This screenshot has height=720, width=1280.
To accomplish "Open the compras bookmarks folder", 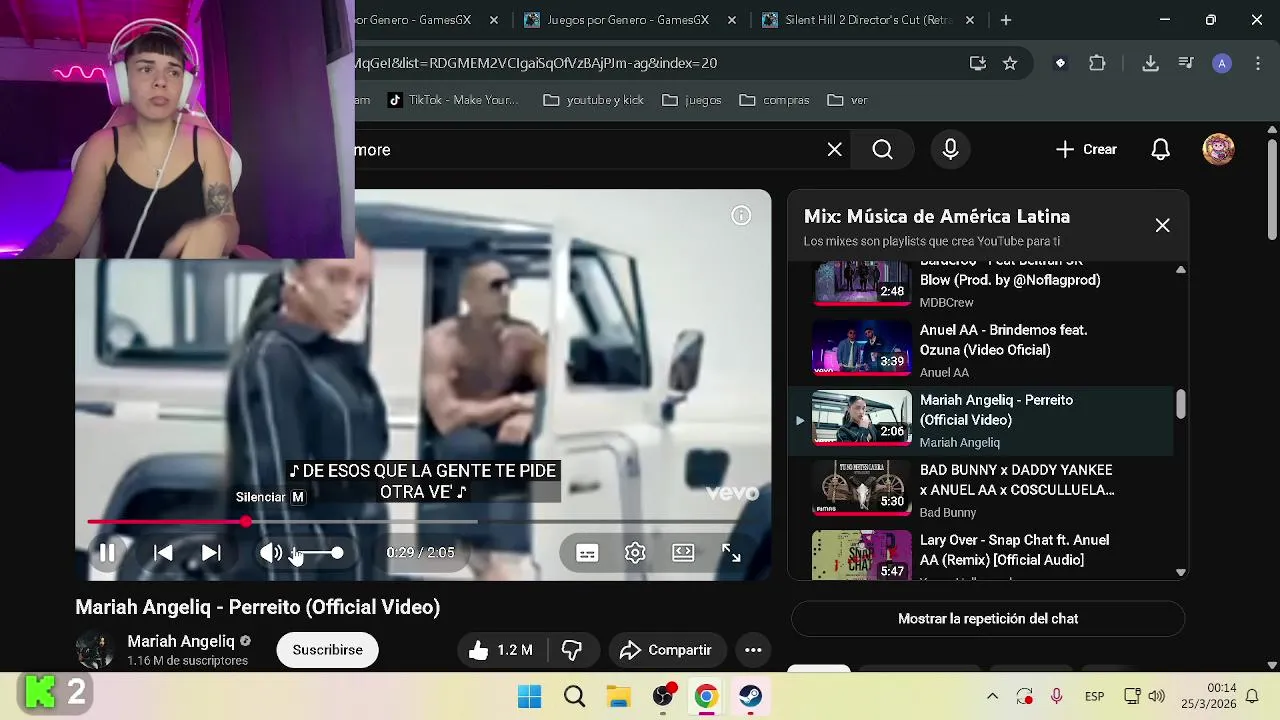I will pyautogui.click(x=775, y=100).
